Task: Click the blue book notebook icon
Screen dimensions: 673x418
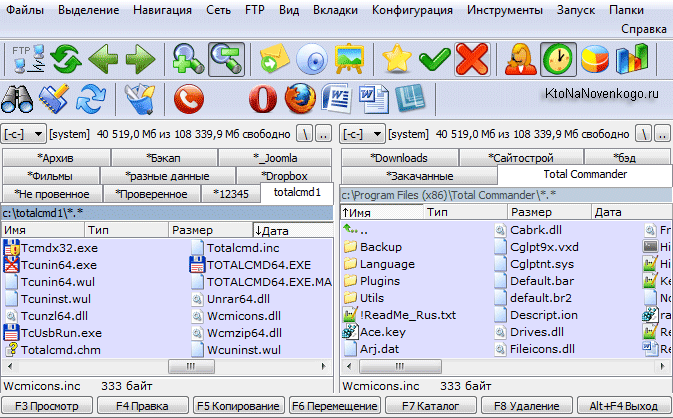Action: point(410,99)
